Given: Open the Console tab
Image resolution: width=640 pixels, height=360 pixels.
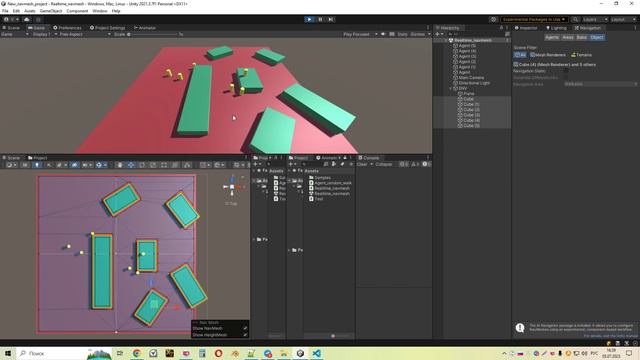Looking at the screenshot, I should tap(369, 158).
